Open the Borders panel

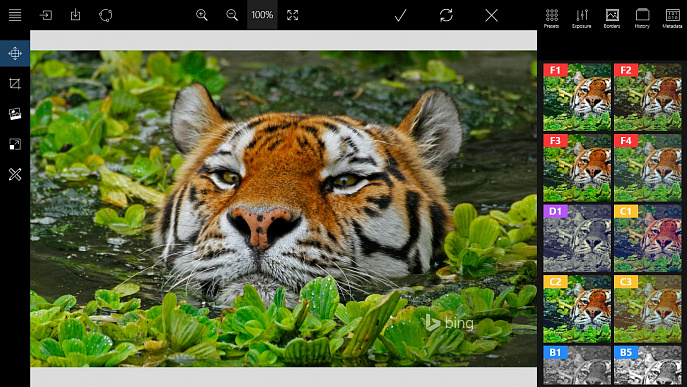(612, 18)
